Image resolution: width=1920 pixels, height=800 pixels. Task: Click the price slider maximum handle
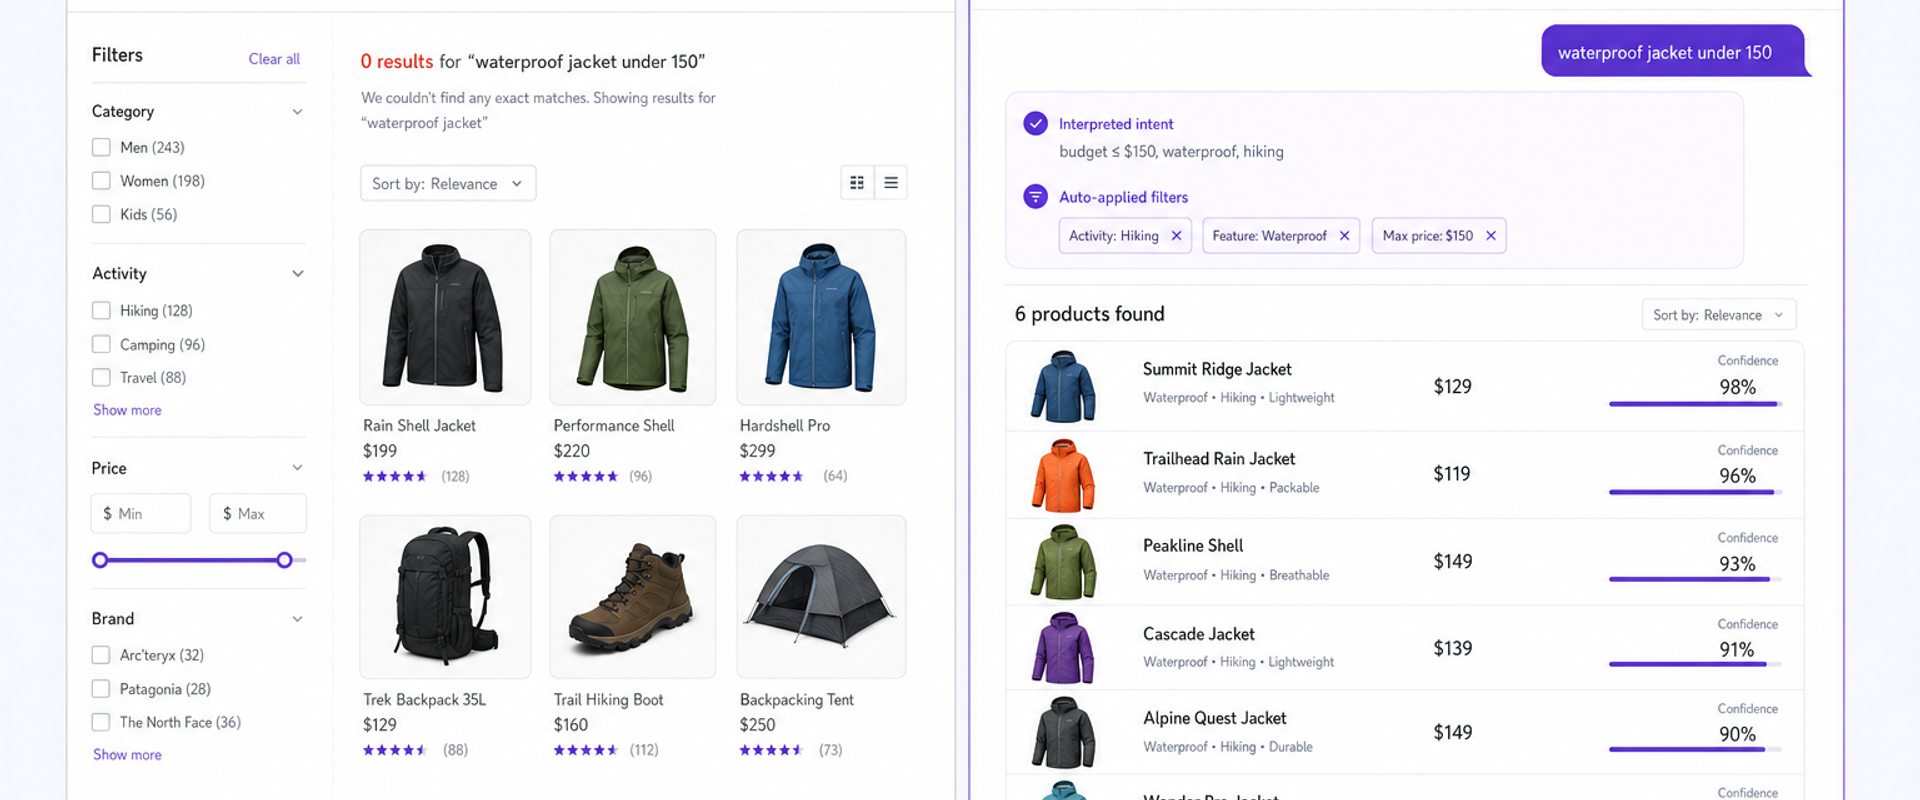pyautogui.click(x=284, y=560)
